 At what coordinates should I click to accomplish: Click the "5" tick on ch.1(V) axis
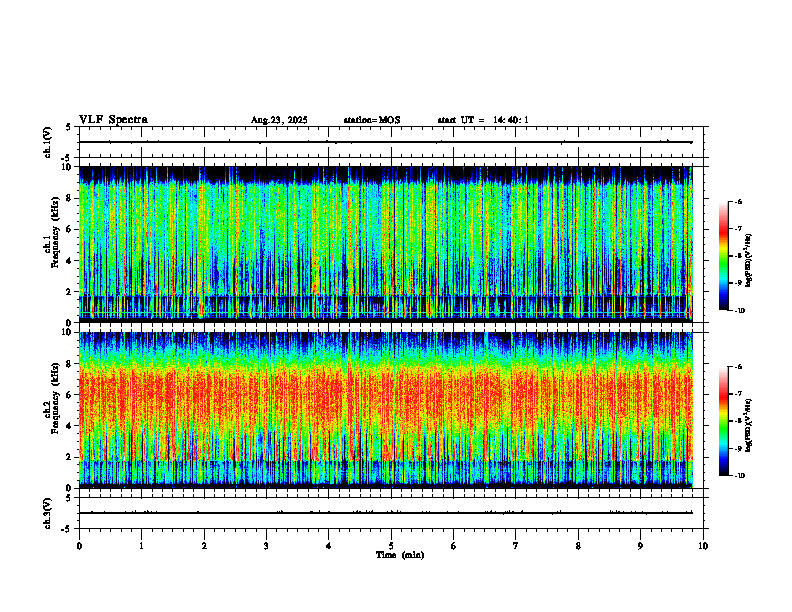69,127
